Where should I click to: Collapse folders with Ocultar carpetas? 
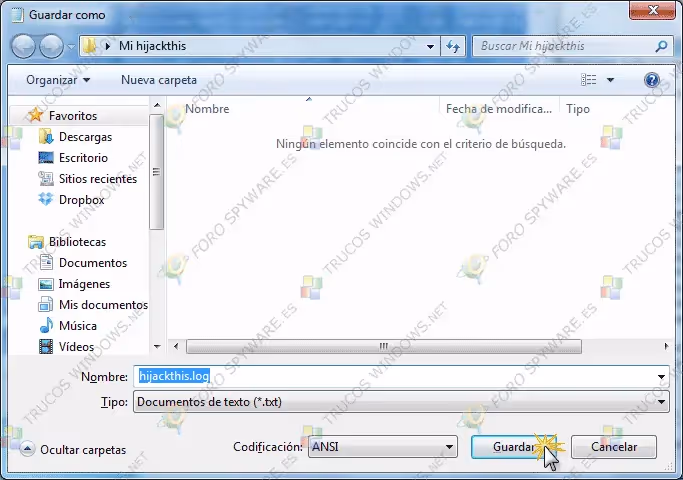(73, 450)
